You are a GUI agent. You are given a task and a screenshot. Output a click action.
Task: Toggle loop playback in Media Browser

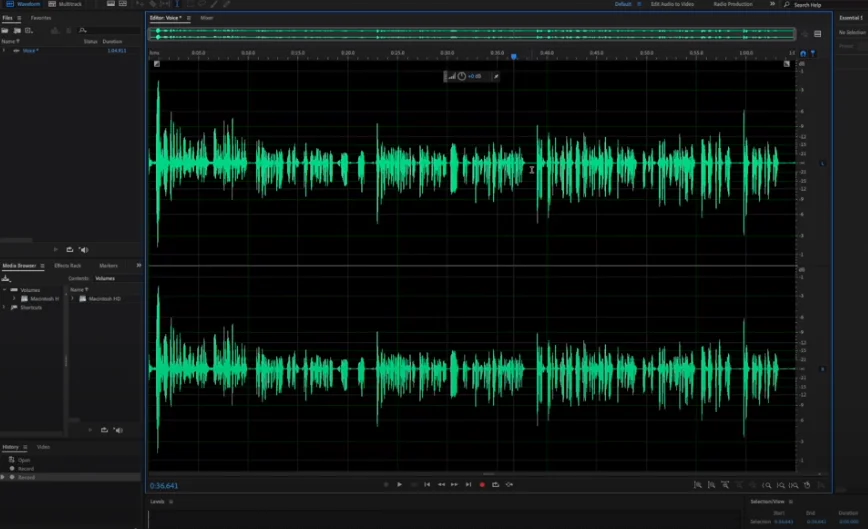[104, 430]
